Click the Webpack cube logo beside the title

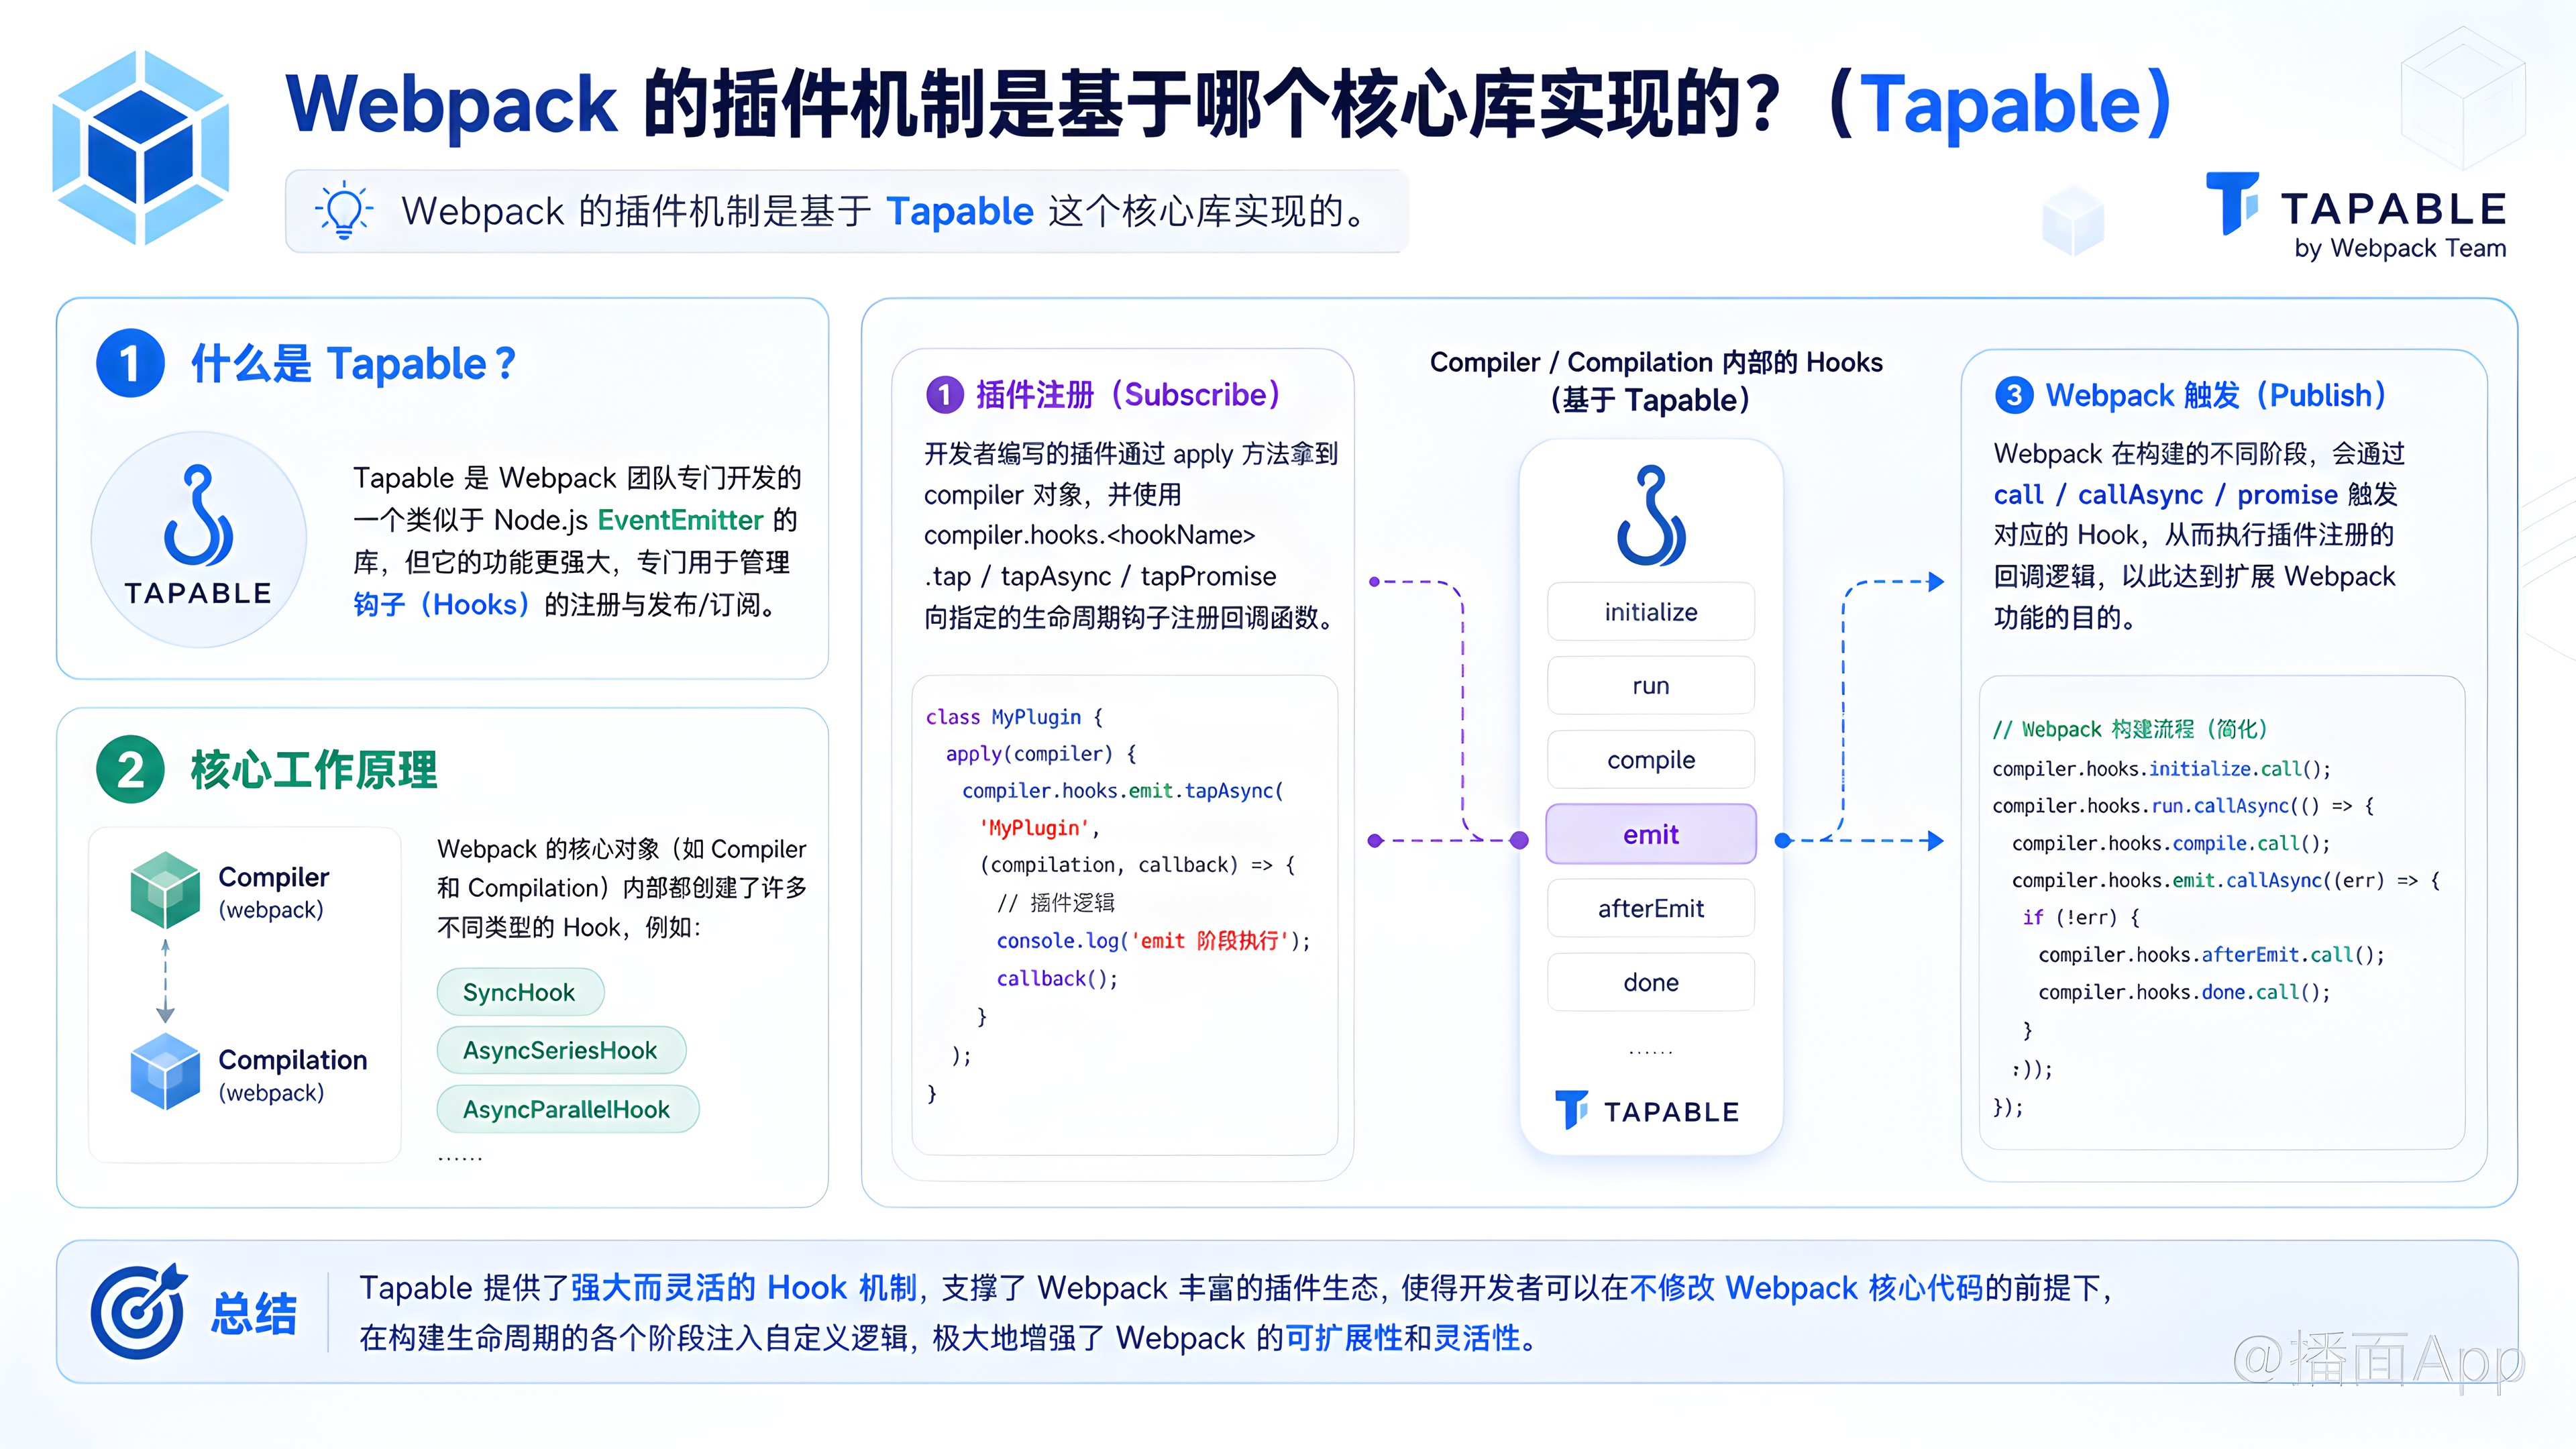141,148
